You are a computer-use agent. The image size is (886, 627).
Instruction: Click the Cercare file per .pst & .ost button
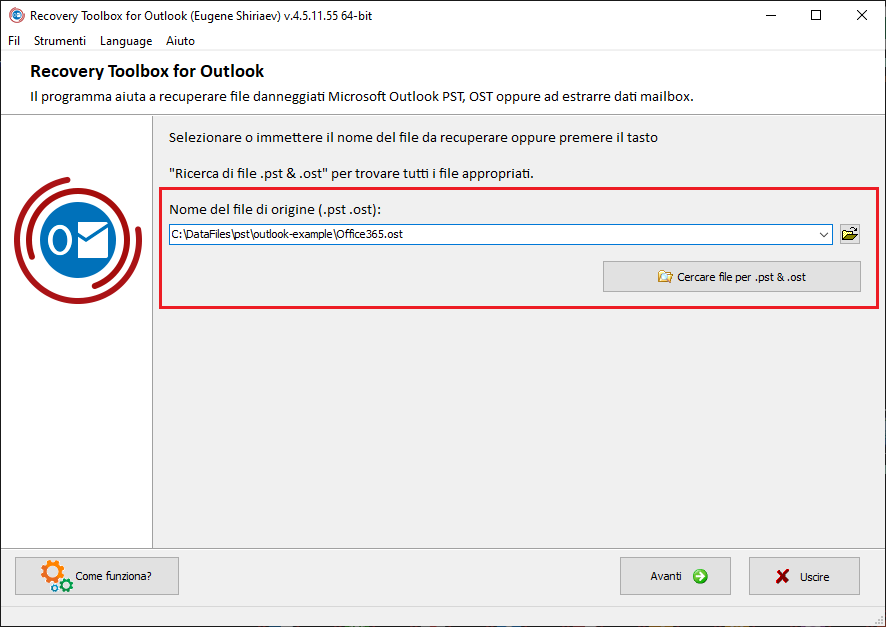coord(732,277)
